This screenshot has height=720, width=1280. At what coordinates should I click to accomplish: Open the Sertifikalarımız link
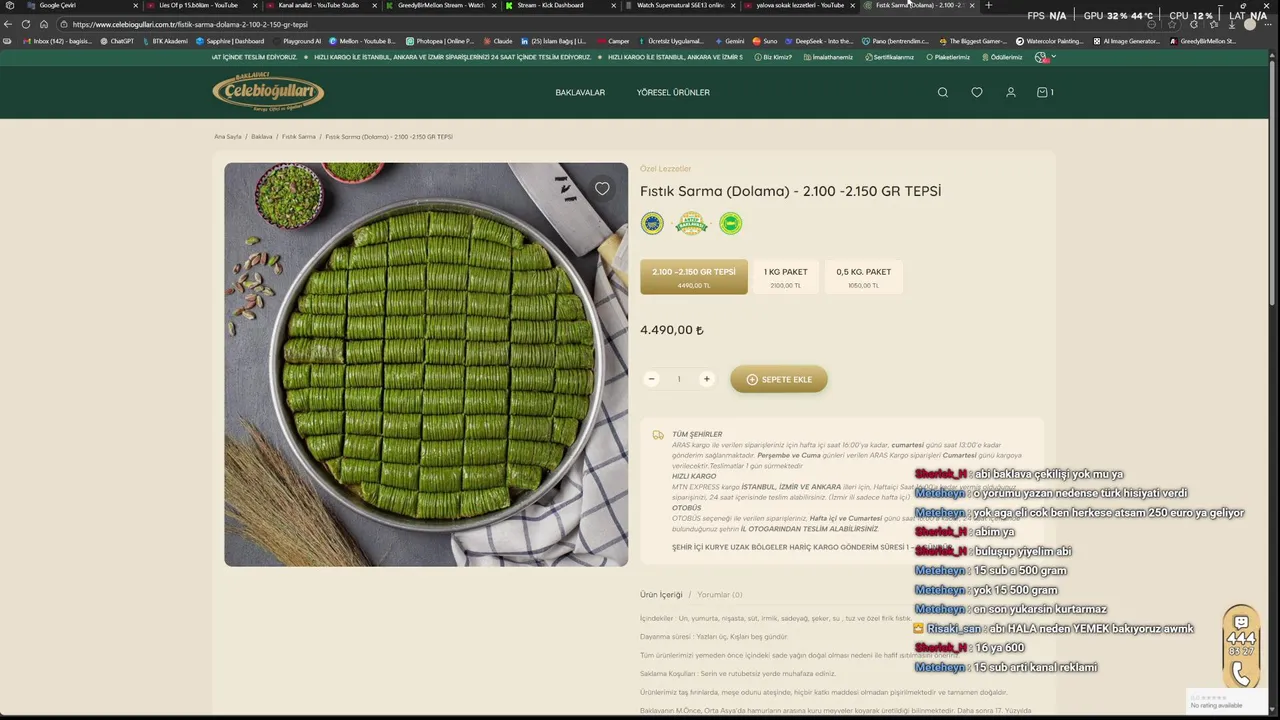(889, 57)
